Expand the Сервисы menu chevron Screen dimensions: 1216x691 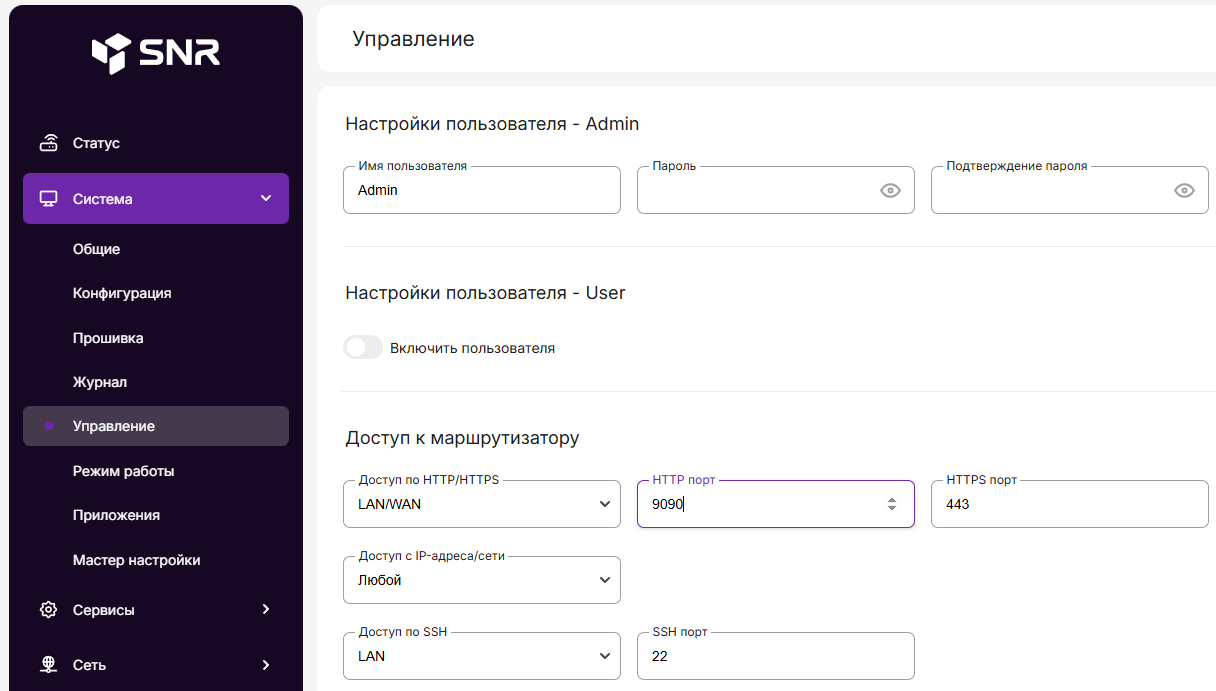(x=266, y=609)
